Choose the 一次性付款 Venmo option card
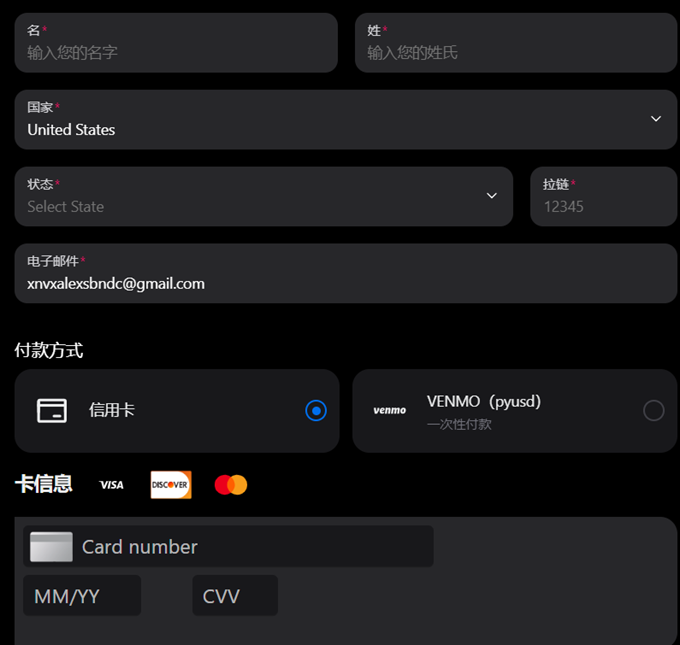680x645 pixels. coord(515,411)
